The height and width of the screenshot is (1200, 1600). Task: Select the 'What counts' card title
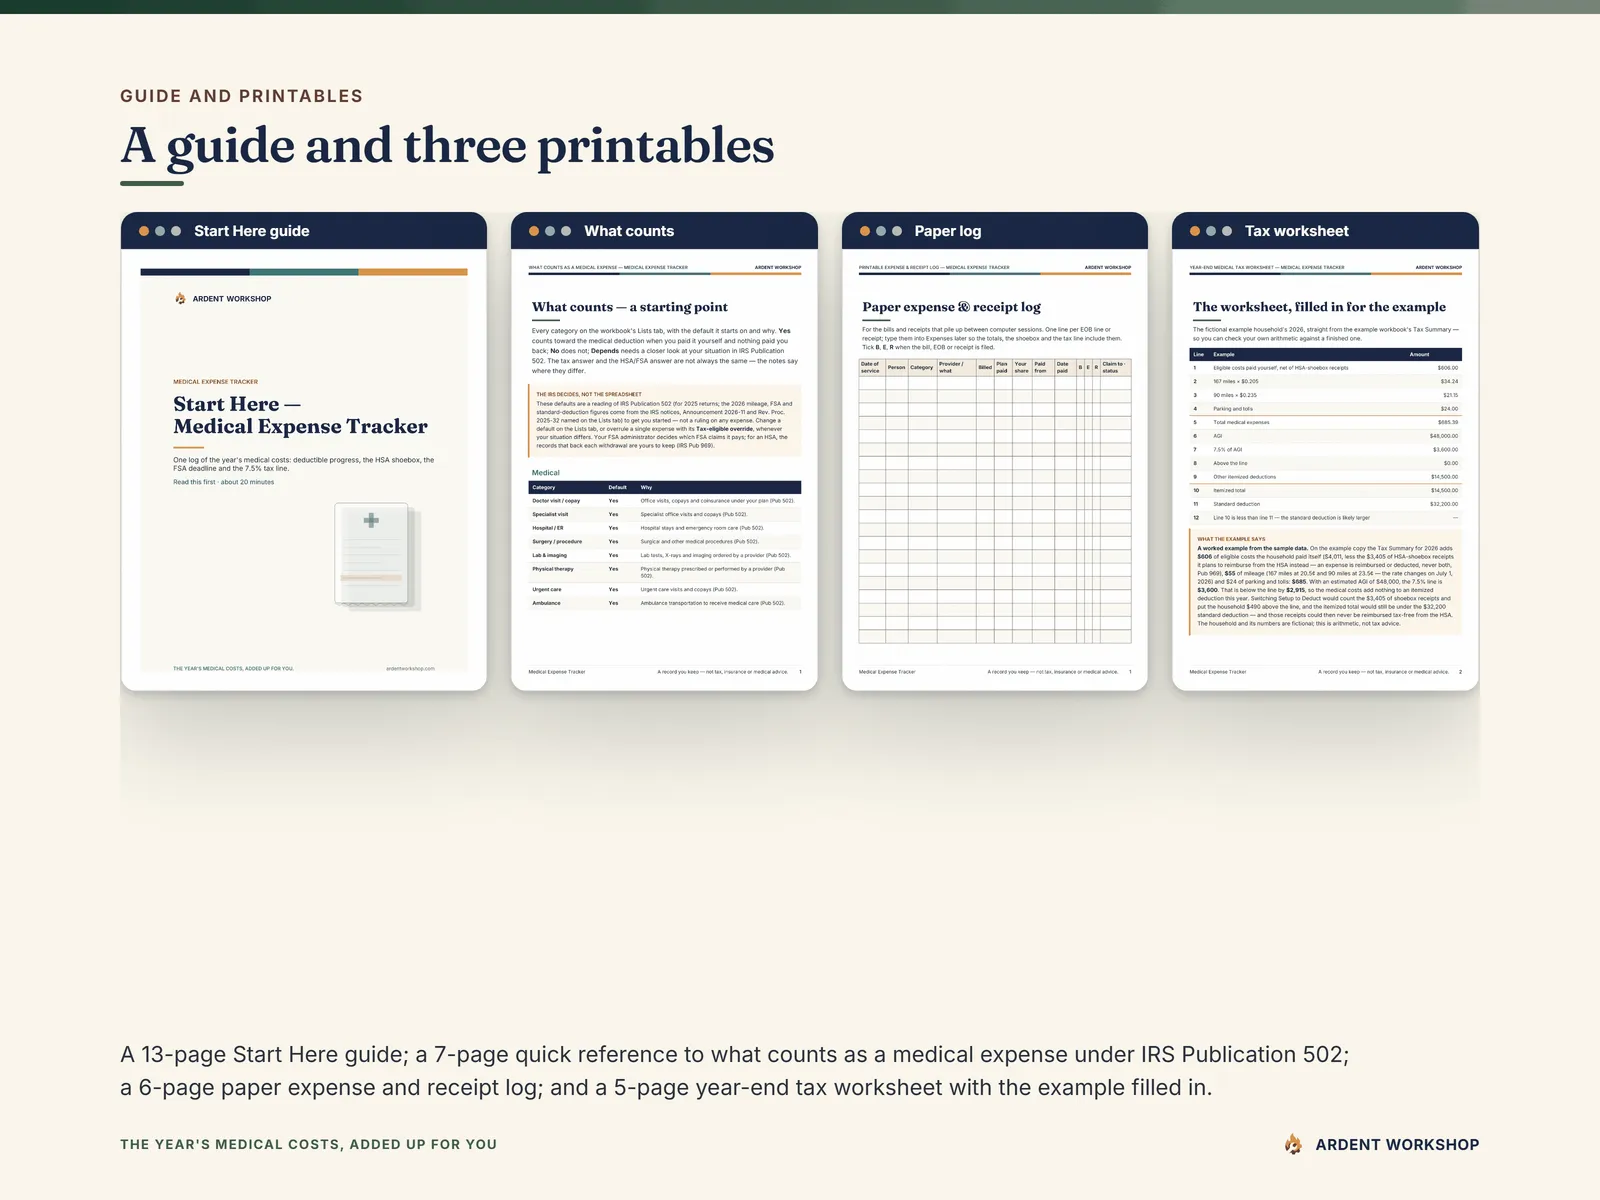[629, 231]
